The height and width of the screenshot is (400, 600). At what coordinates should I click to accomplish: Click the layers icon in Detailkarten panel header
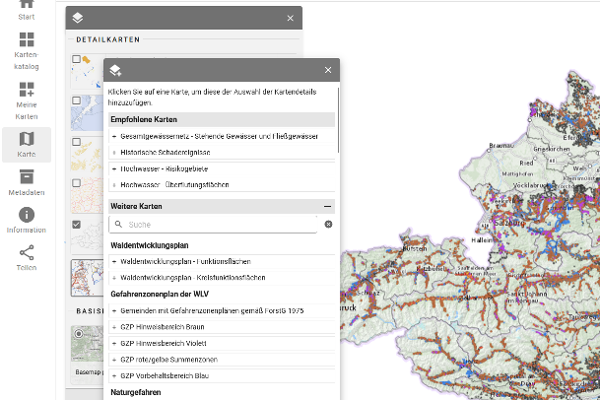[x=78, y=18]
